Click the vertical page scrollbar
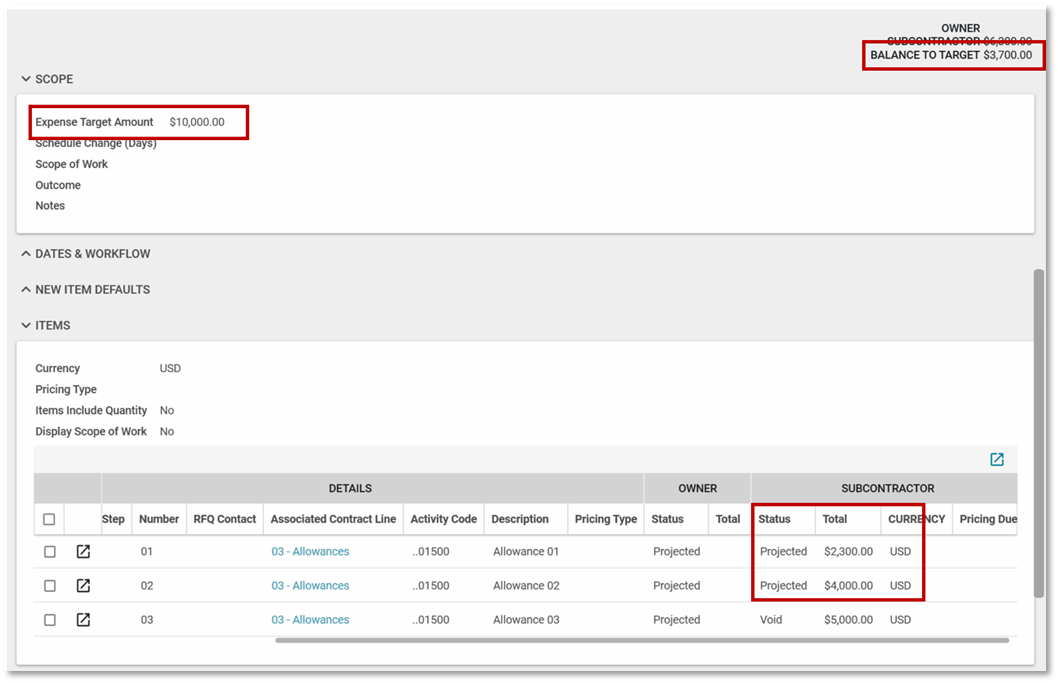Viewport: 1058px width, 683px height. [x=1040, y=430]
